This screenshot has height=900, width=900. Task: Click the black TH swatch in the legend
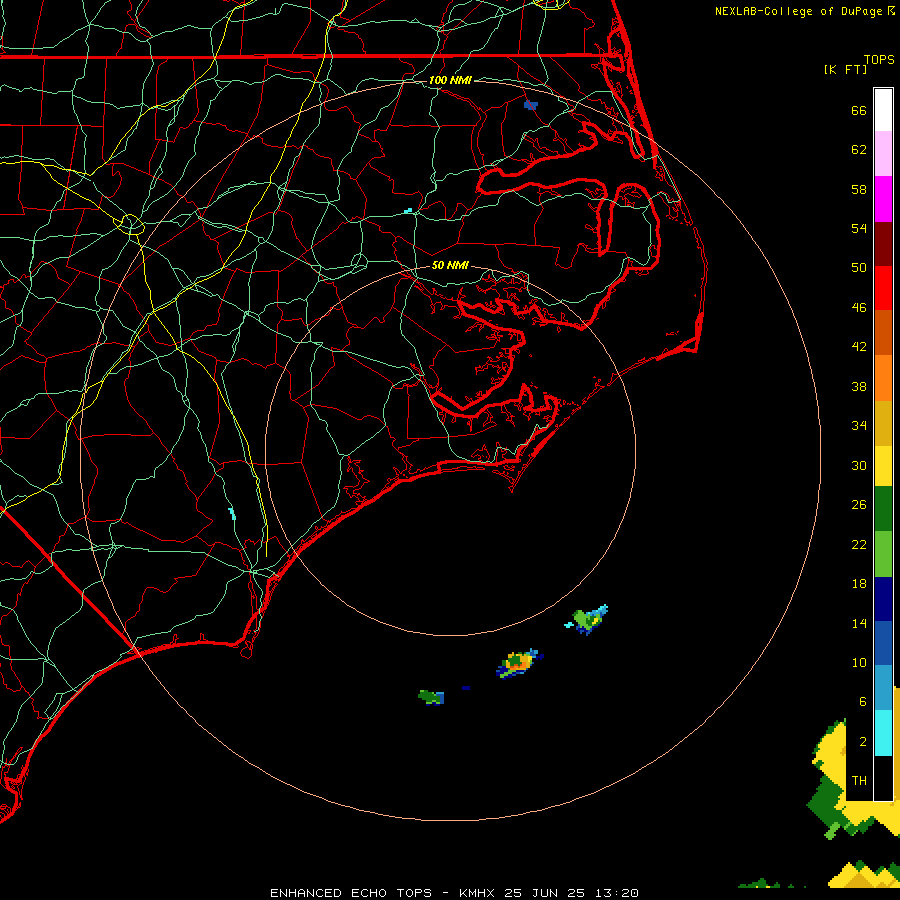[883, 778]
